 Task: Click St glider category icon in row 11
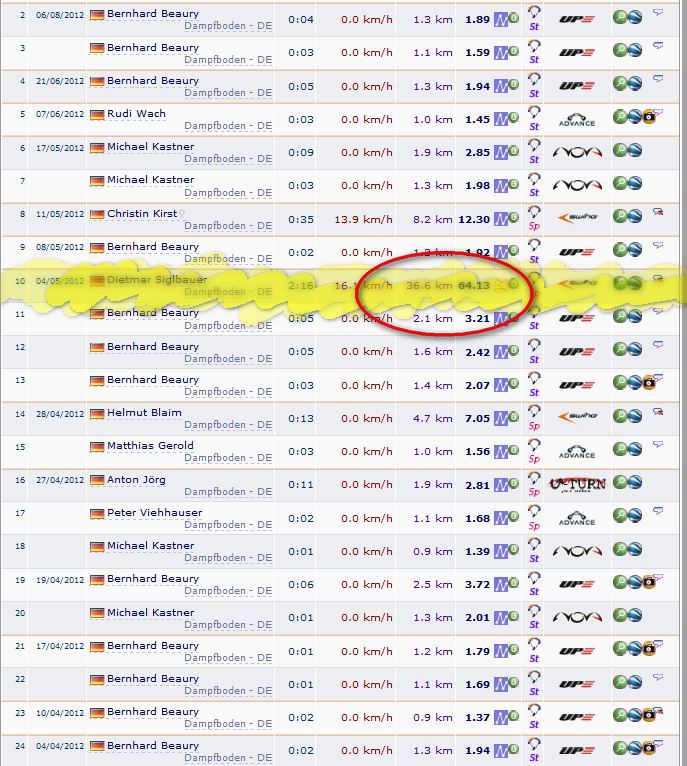coord(534,319)
